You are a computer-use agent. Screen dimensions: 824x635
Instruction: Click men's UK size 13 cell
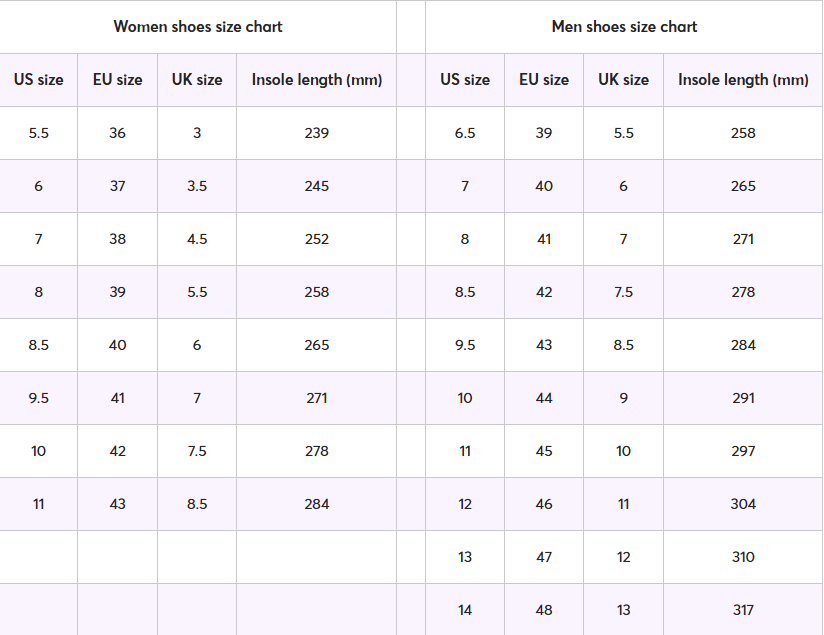click(x=623, y=610)
